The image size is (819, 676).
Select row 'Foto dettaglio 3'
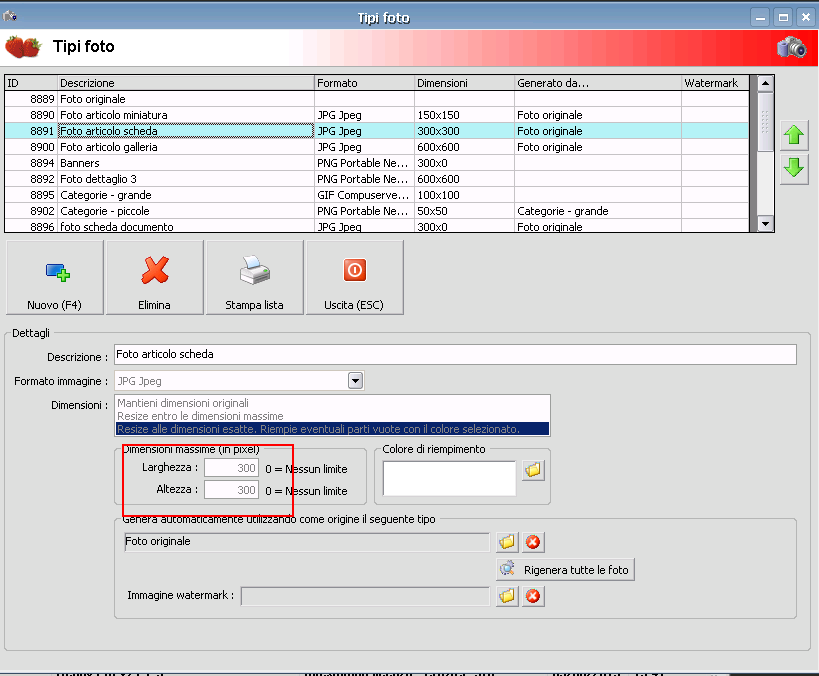pyautogui.click(x=377, y=179)
